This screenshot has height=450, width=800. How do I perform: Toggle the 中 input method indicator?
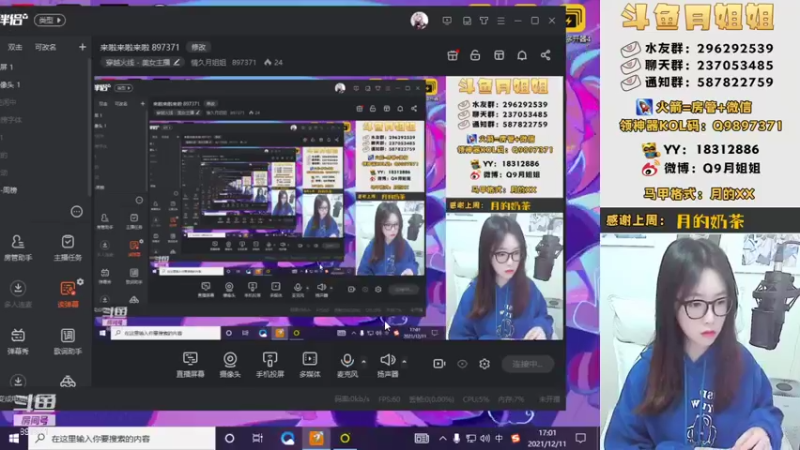click(499, 438)
